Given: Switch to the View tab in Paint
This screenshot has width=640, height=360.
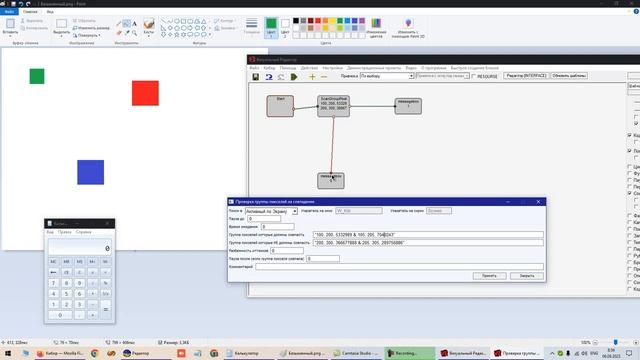Looking at the screenshot, I should click(x=50, y=12).
